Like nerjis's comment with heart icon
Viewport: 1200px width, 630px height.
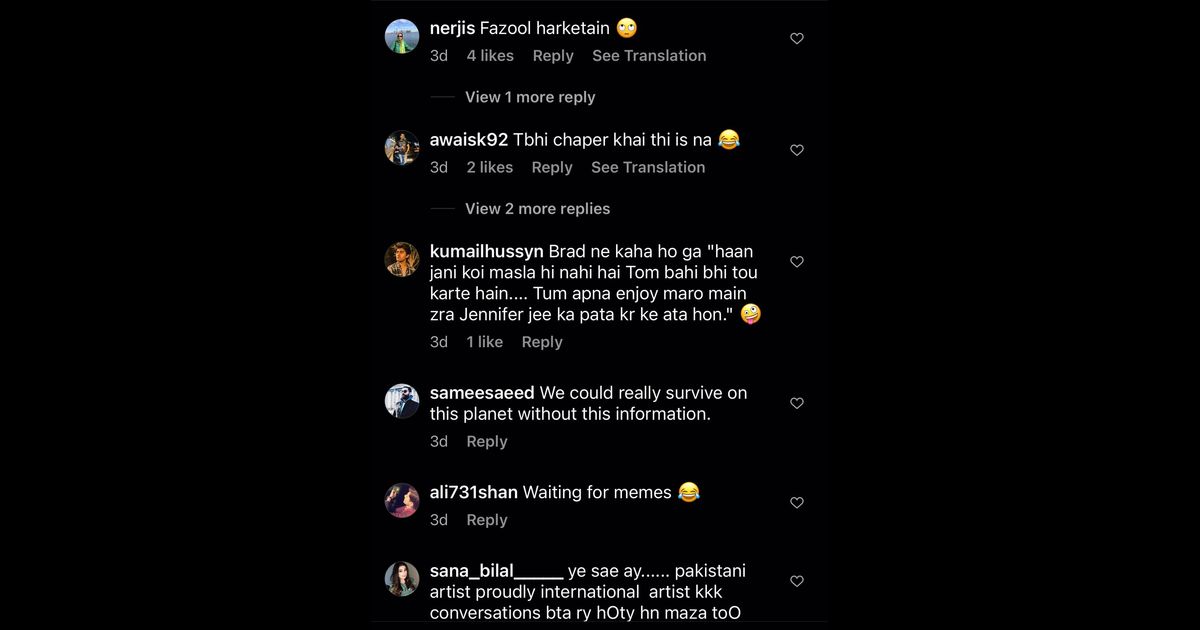click(x=797, y=39)
